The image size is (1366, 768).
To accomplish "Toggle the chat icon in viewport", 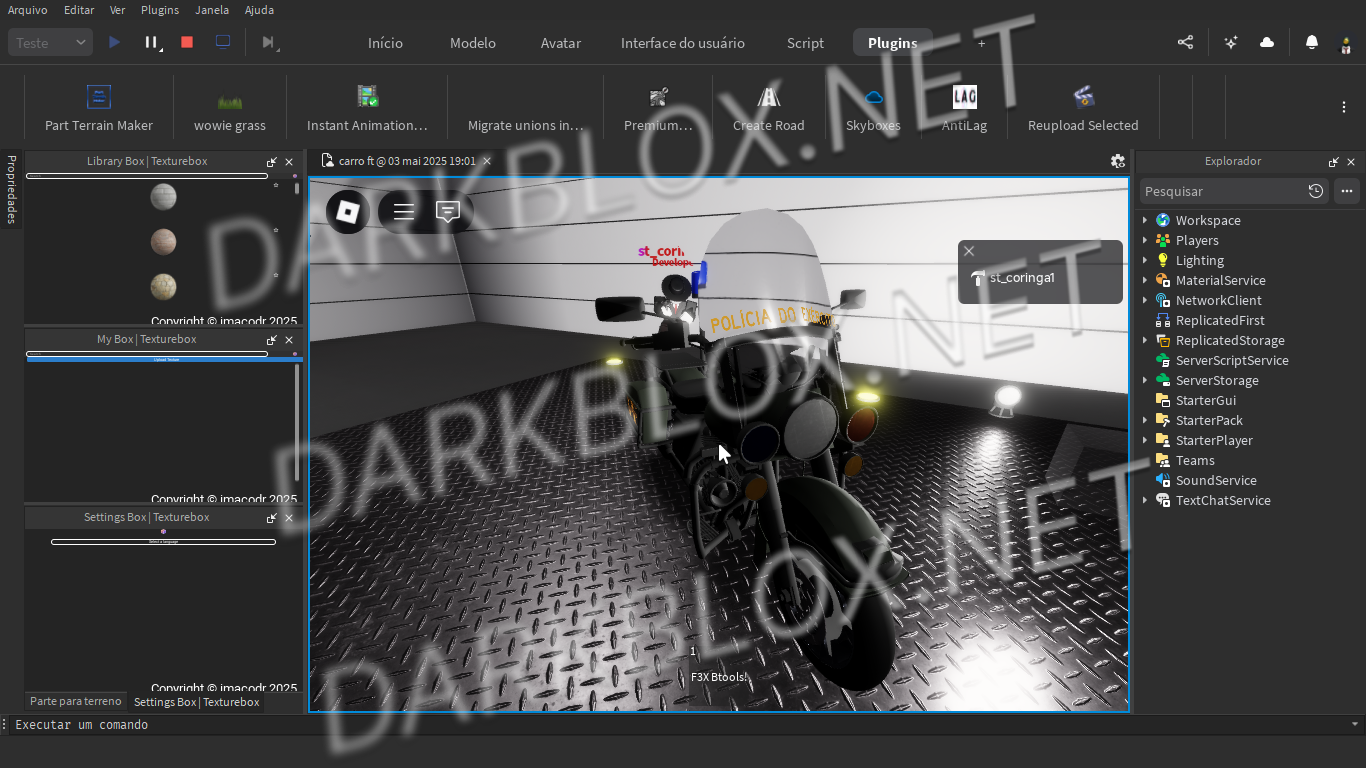I will click(448, 211).
